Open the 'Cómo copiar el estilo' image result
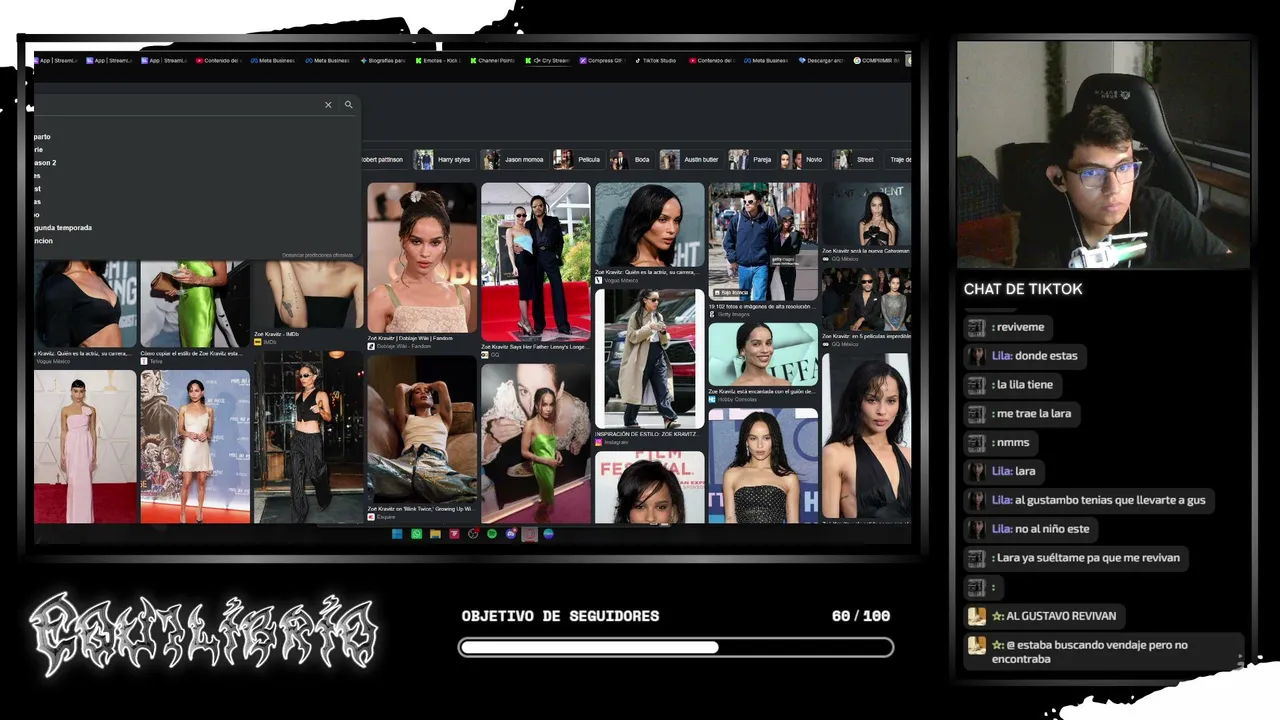 [x=195, y=304]
